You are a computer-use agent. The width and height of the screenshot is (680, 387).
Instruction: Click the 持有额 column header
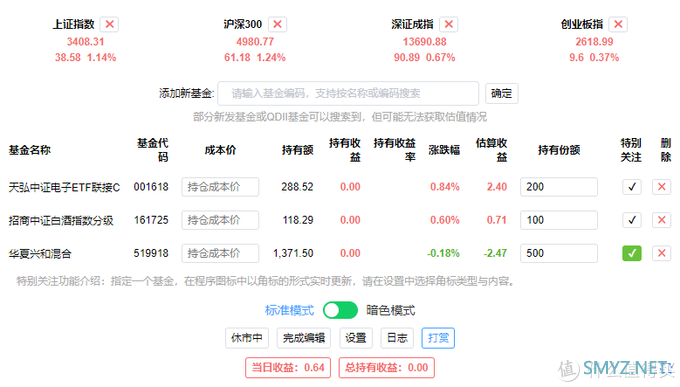298,150
